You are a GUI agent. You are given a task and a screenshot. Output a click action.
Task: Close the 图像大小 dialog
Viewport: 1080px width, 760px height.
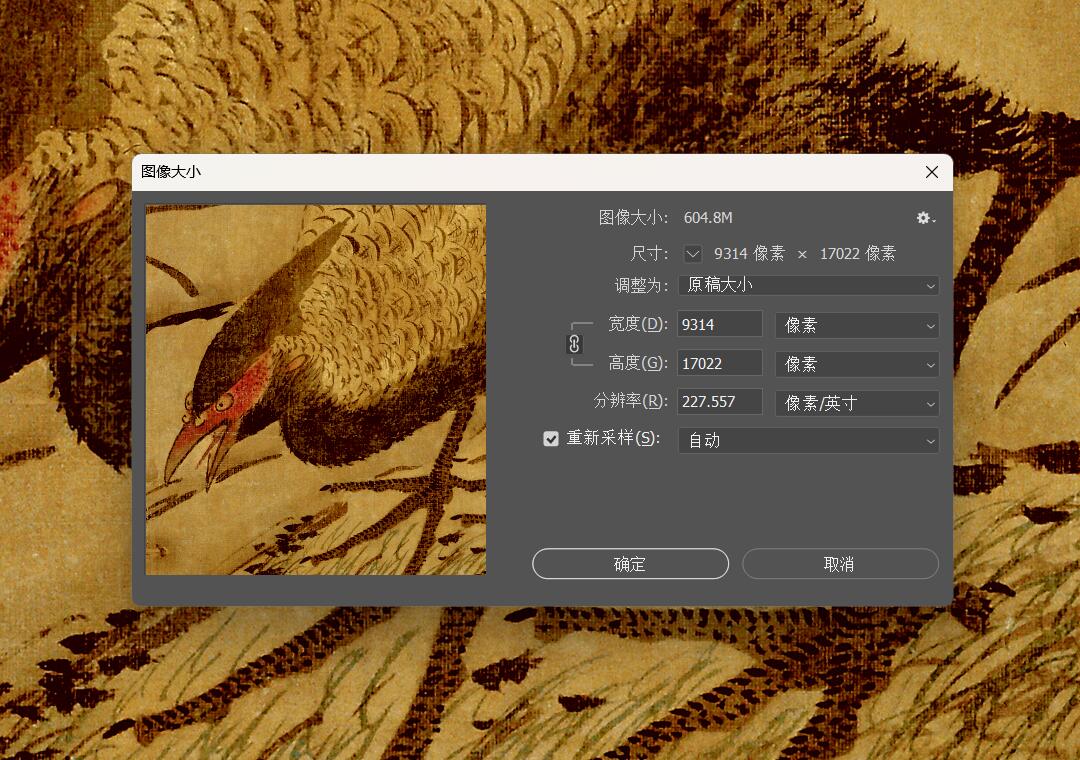[931, 172]
